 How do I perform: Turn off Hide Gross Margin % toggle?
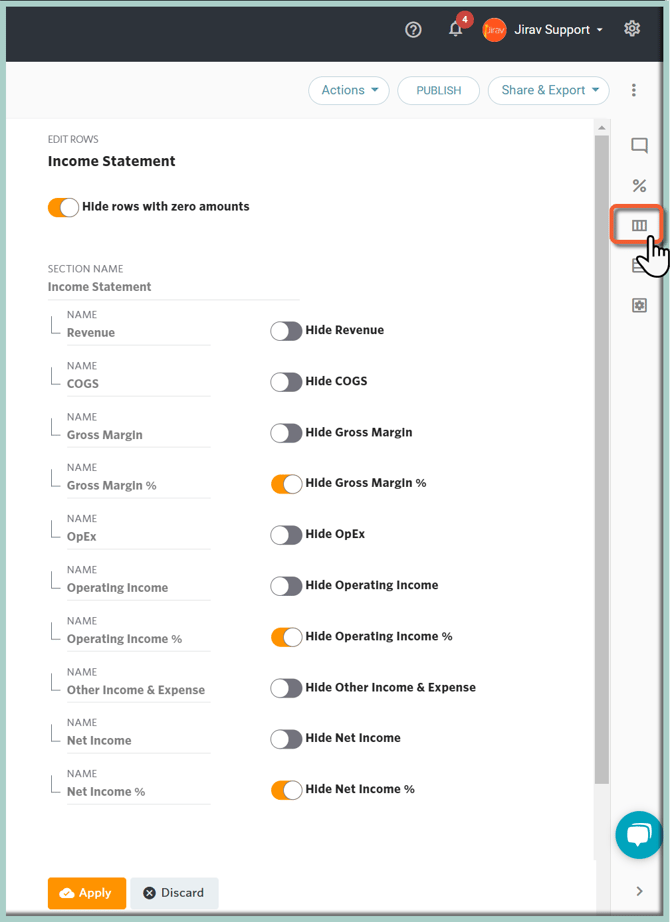point(286,484)
